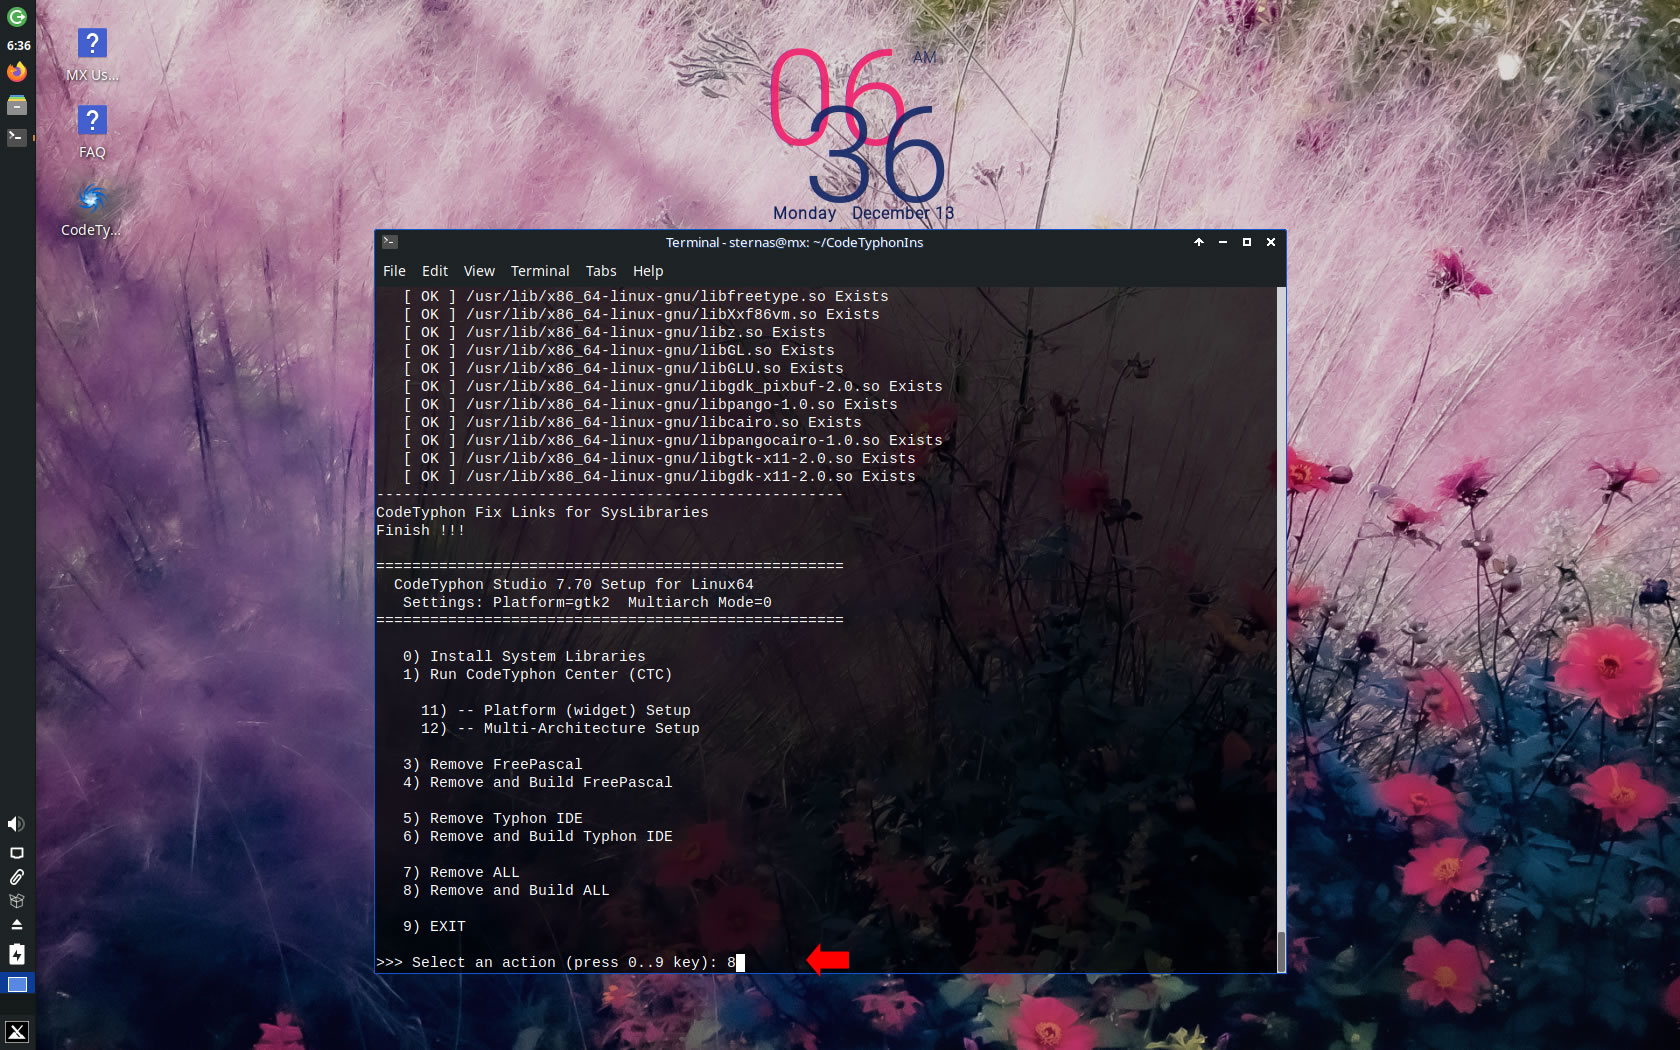Click the terminal icon in window titlebar

[390, 242]
